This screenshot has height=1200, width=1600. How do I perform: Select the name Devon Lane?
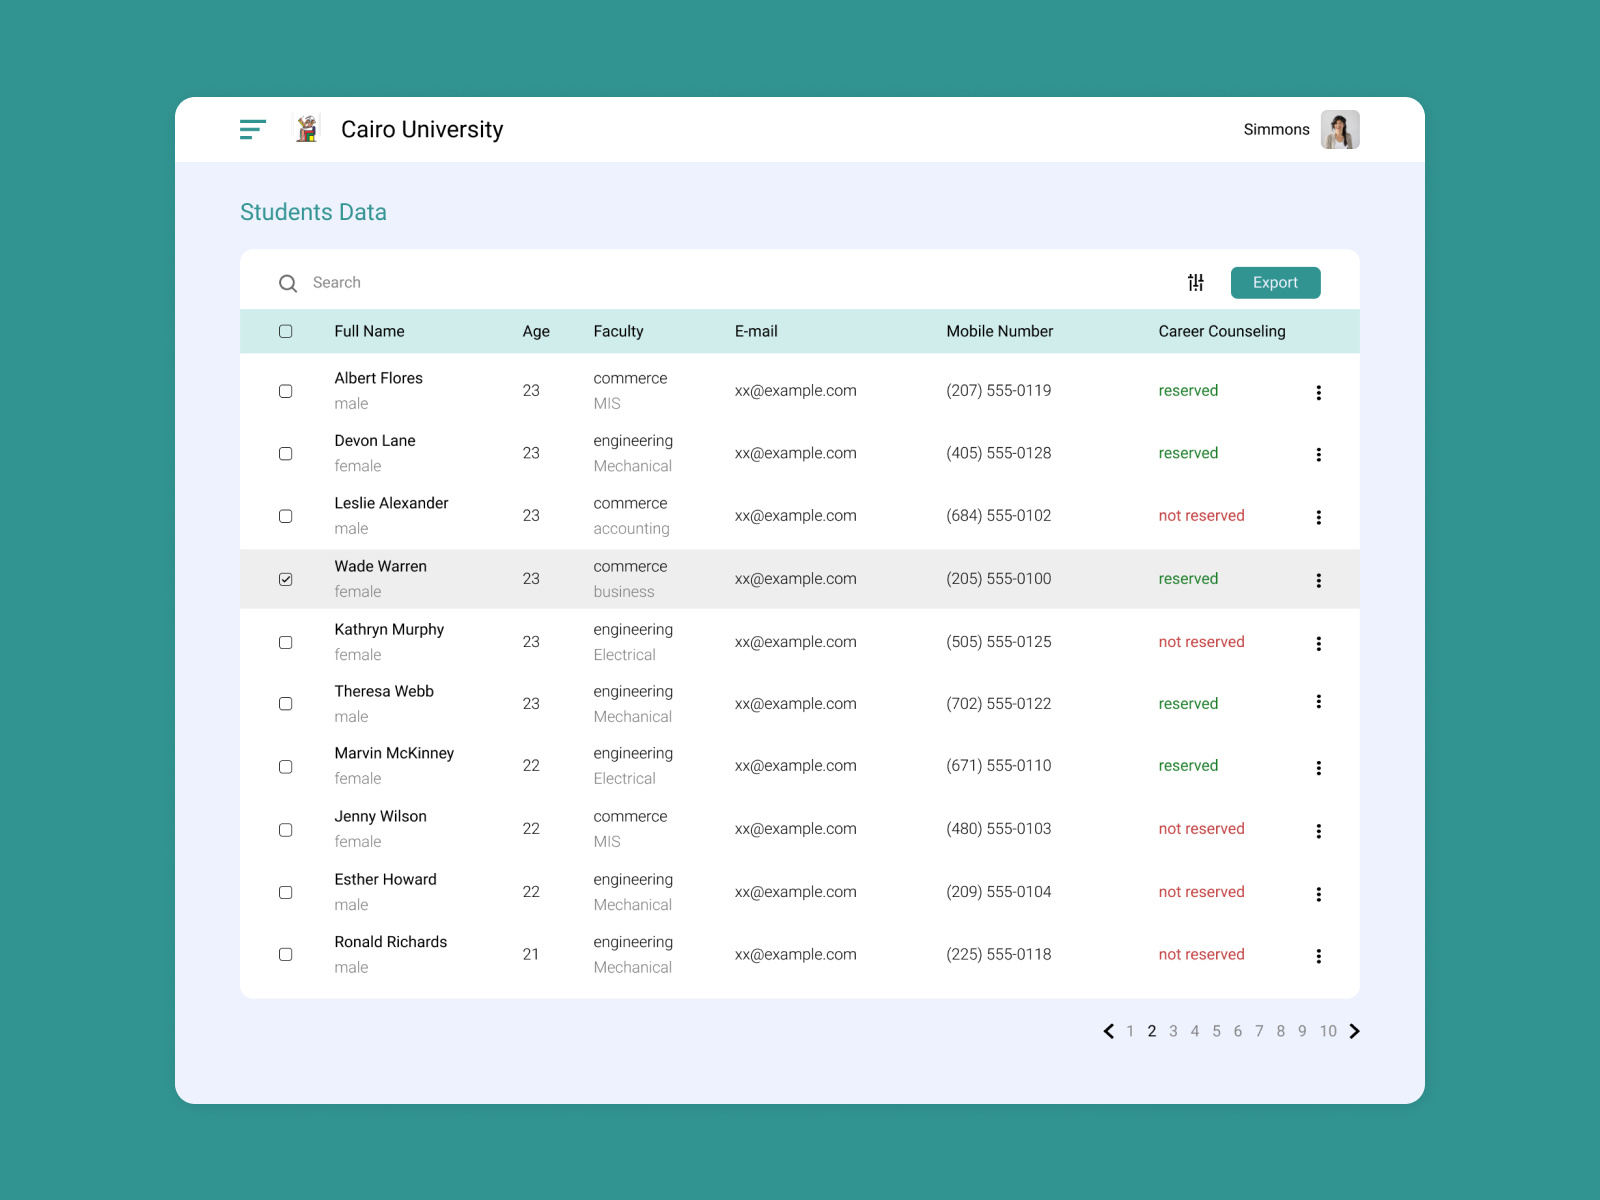pos(375,441)
